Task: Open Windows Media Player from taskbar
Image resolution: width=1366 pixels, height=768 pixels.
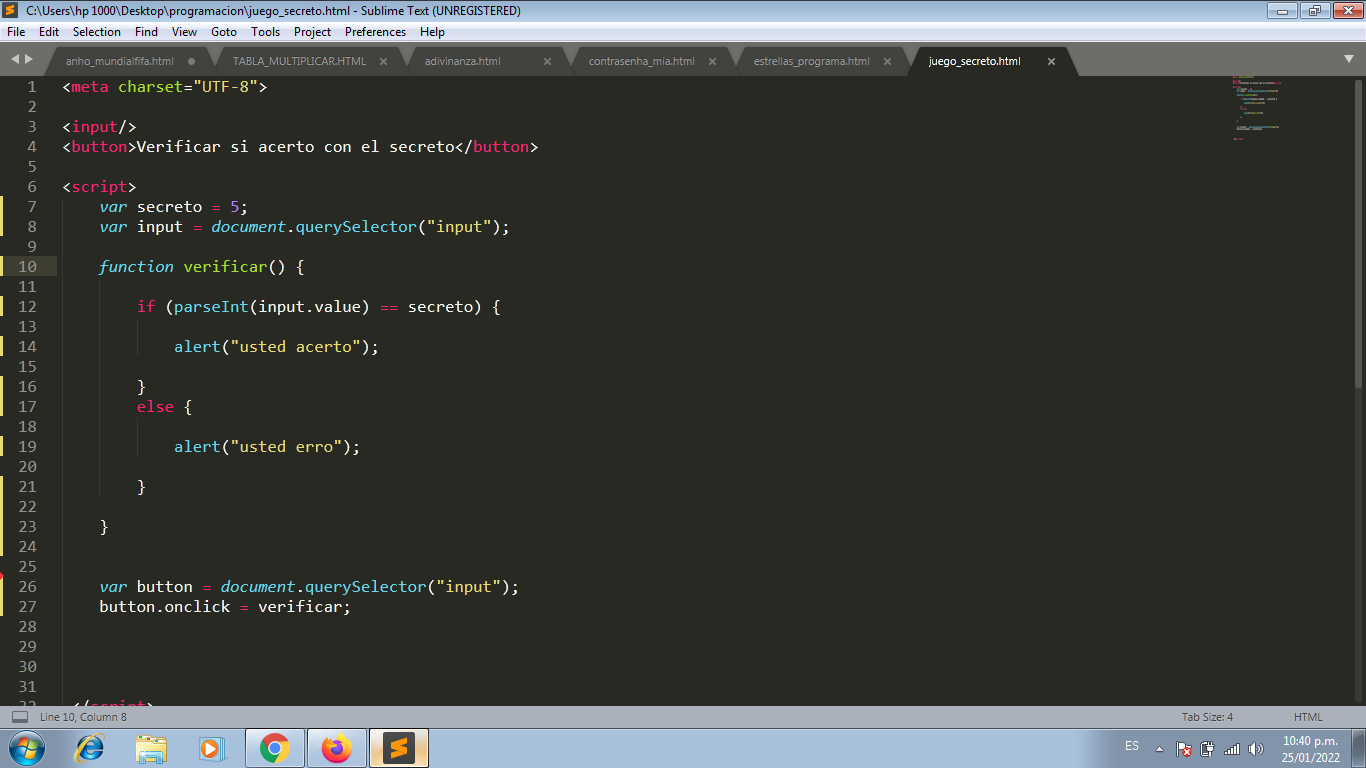Action: point(212,748)
